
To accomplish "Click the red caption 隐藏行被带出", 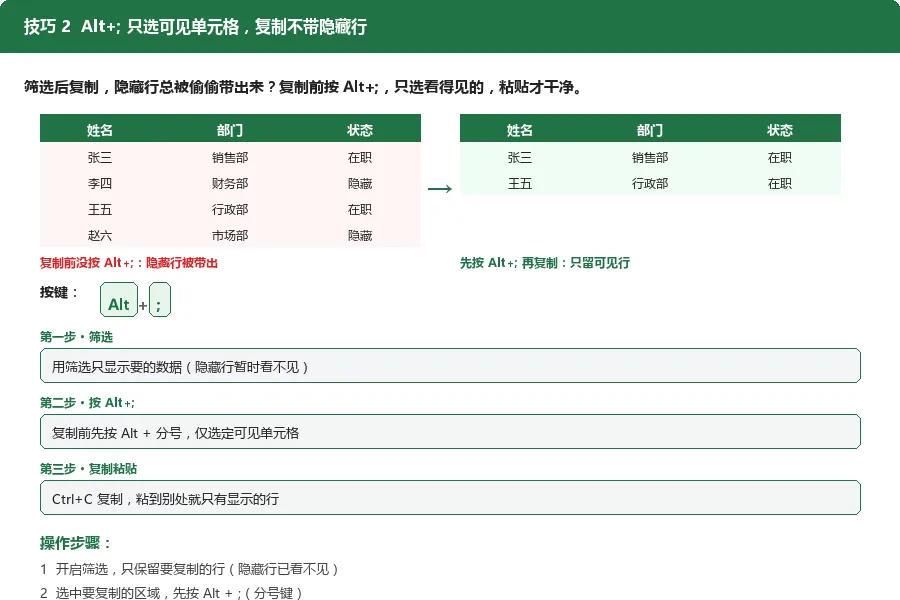I will coord(129,263).
